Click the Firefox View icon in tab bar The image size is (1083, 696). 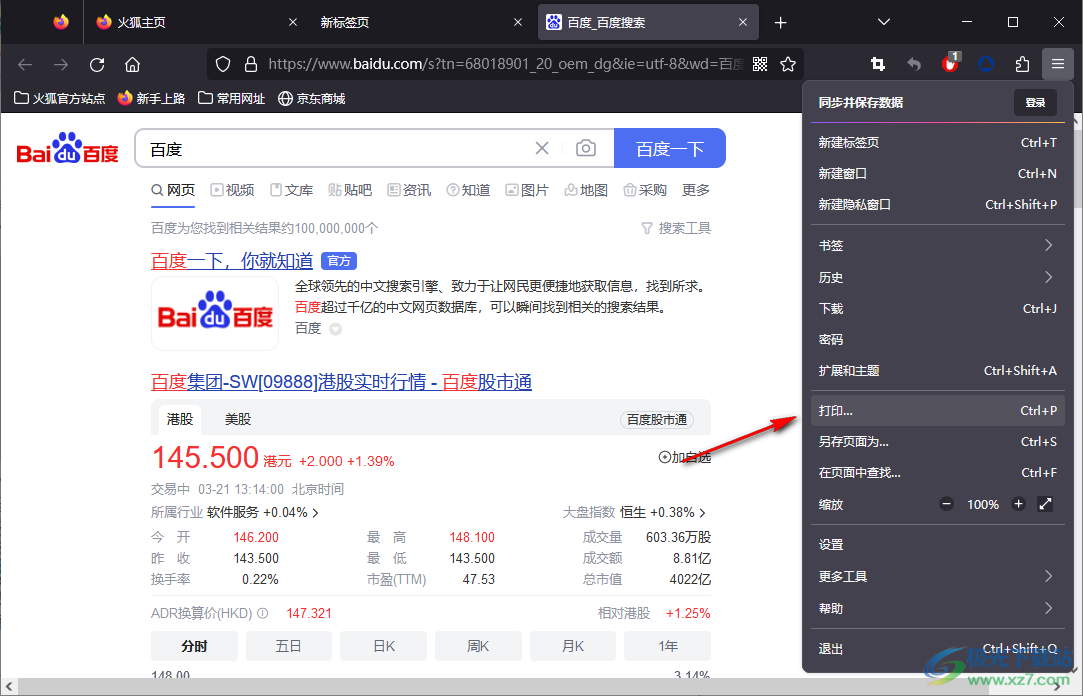(61, 22)
